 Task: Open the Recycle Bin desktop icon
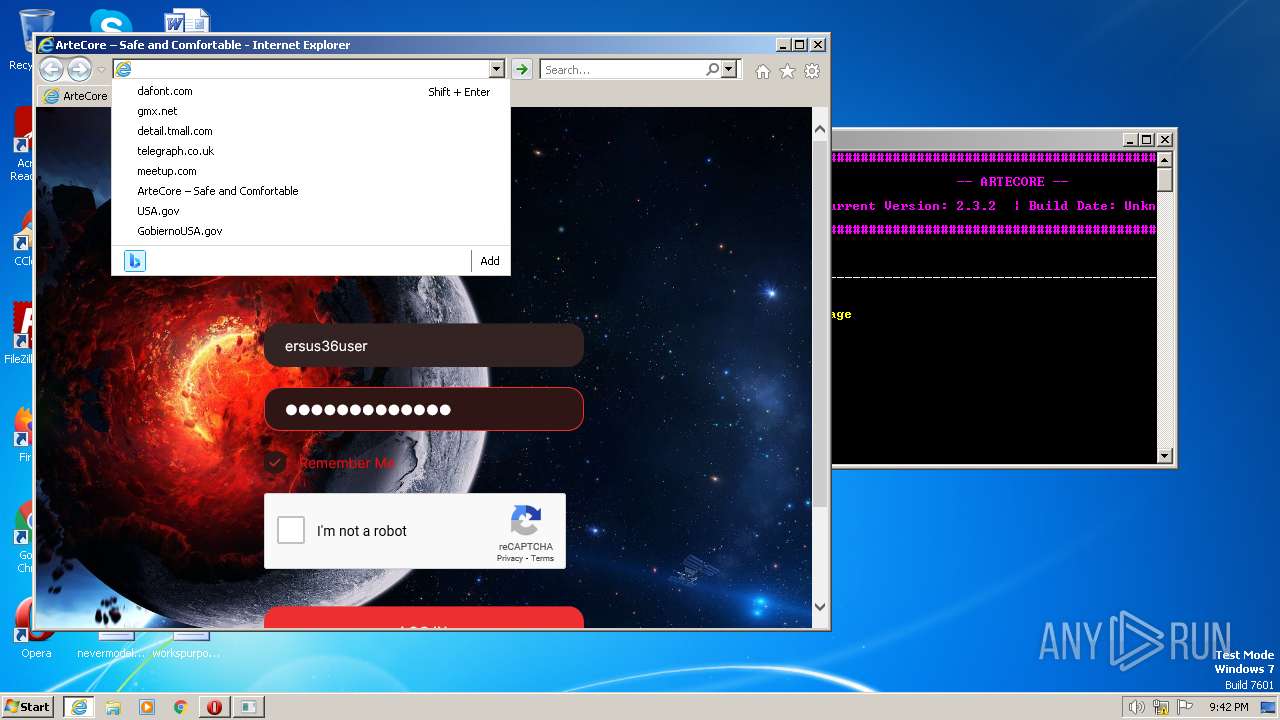35,38
